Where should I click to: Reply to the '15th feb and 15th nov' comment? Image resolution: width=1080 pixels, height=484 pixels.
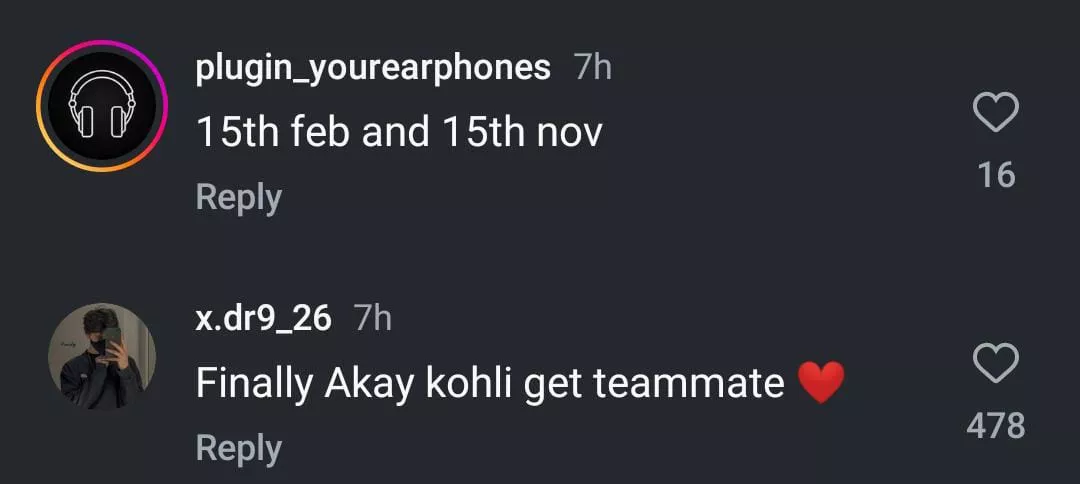(x=238, y=197)
